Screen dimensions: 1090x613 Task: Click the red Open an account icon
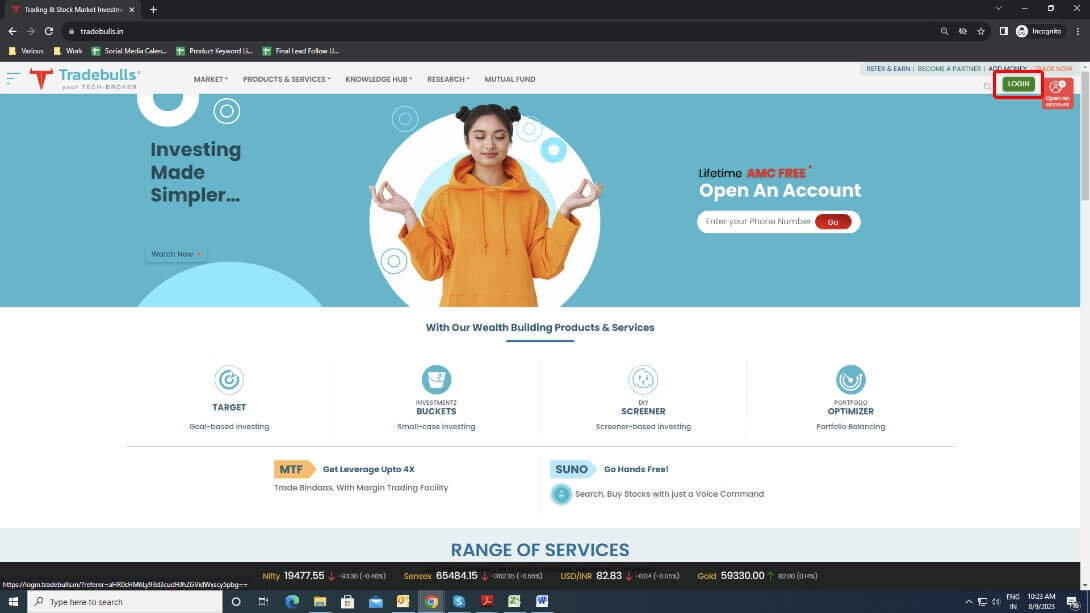(x=1057, y=92)
